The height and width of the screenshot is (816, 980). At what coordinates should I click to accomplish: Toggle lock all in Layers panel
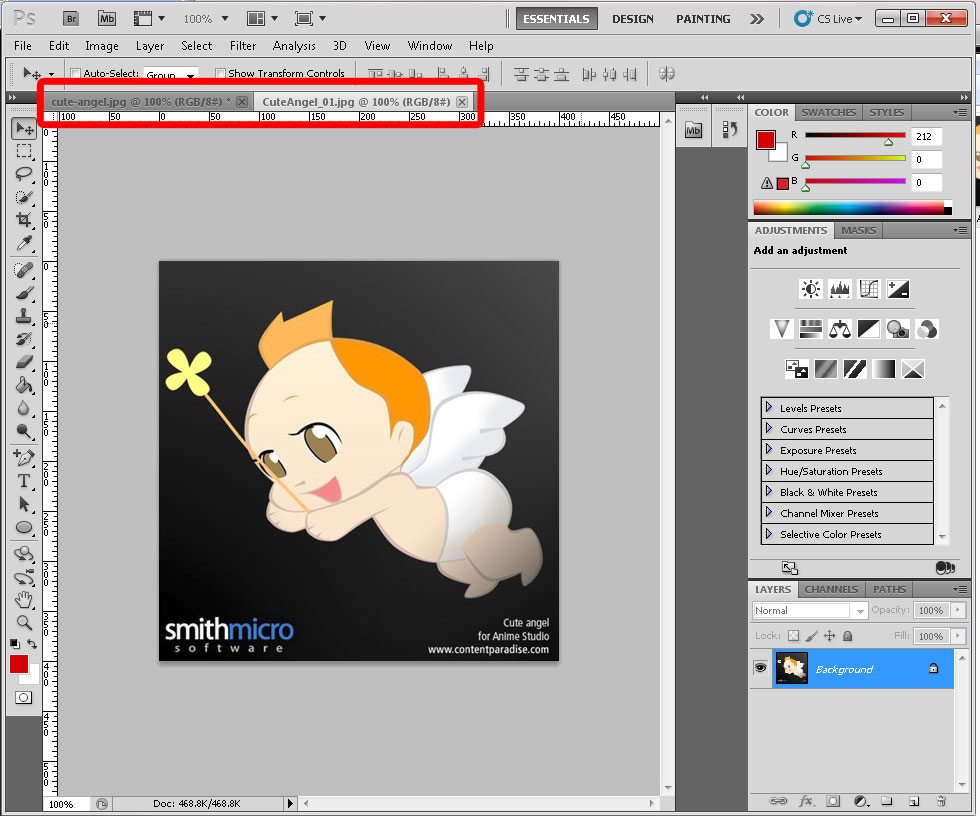848,636
